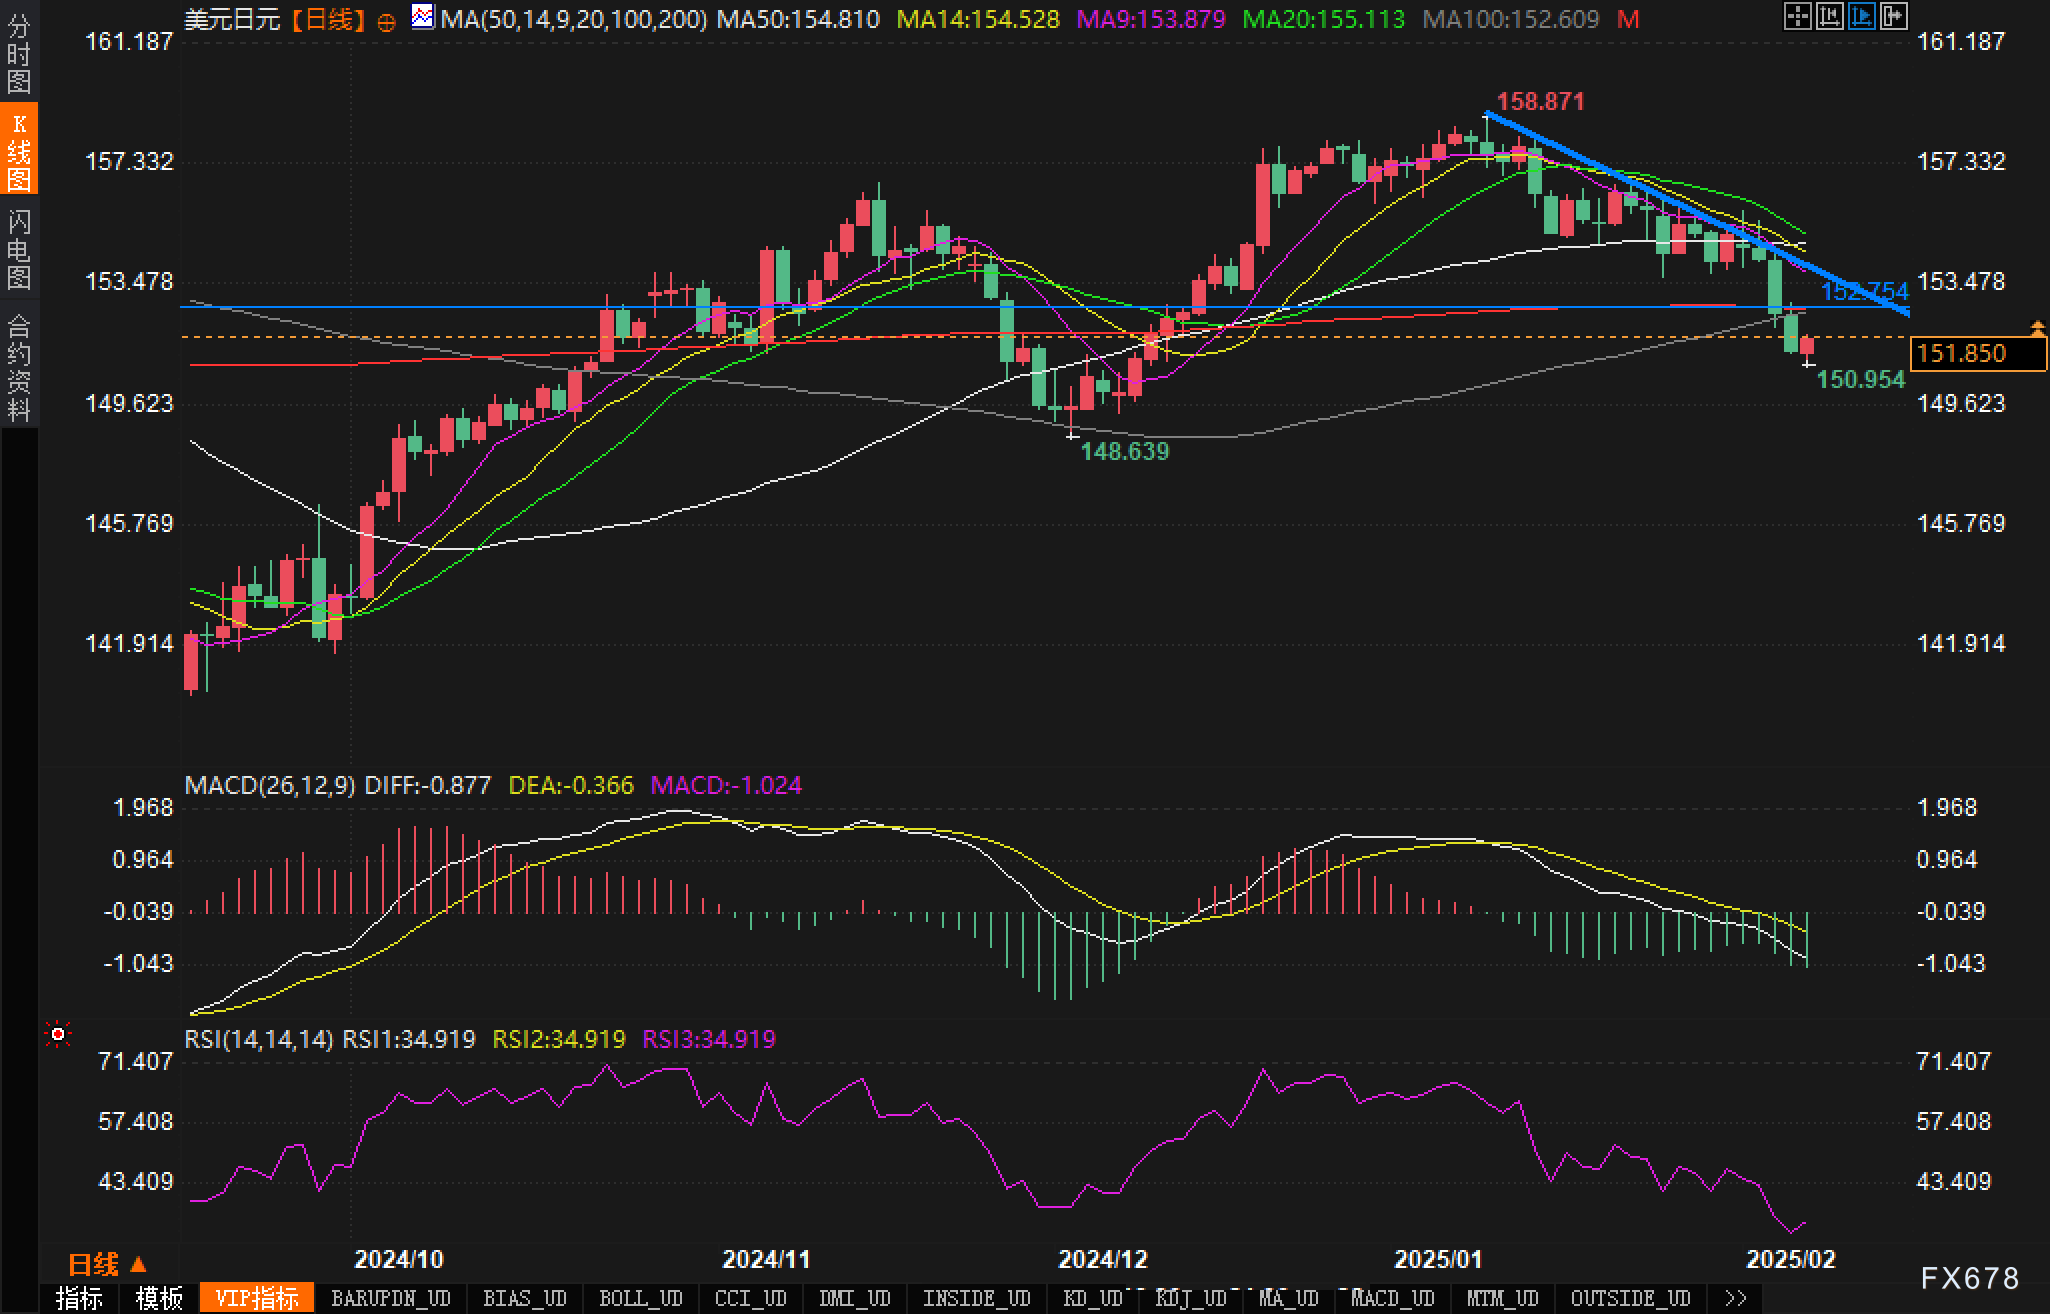2050x1314 pixels.
Task: Open the 闪电图 sidebar view
Action: click(19, 248)
